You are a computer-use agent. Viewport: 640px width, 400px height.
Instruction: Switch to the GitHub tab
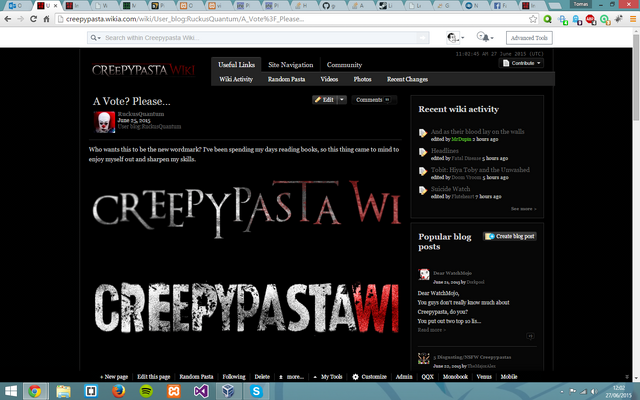pyautogui.click(x=331, y=6)
